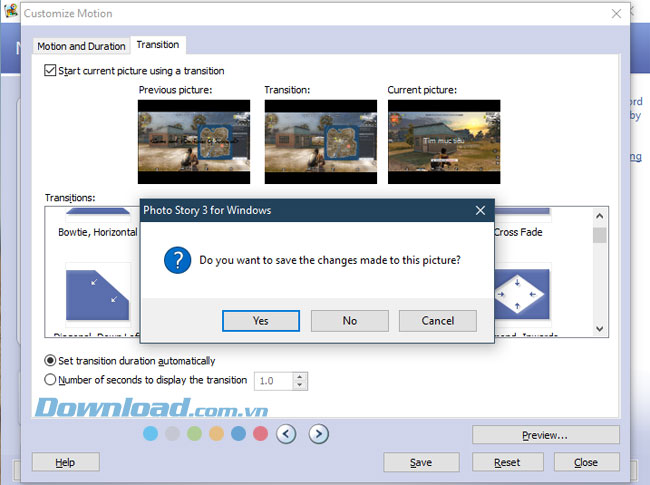
Task: Choose No in the save changes dialog
Action: coord(349,321)
